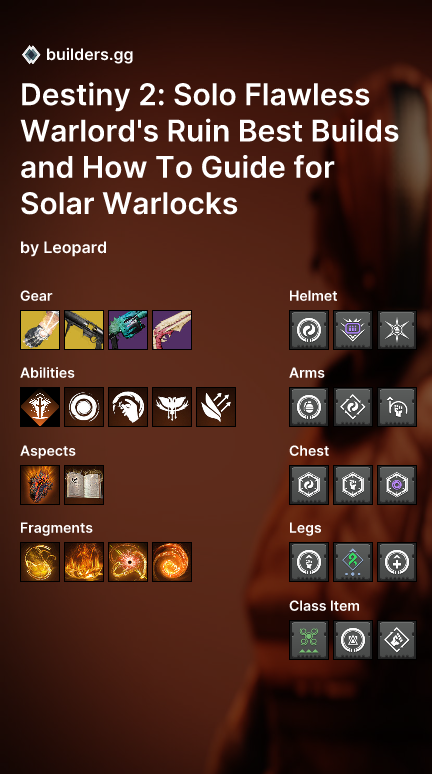Select the third Arms mod with fist
Image resolution: width=432 pixels, height=774 pixels.
397,407
